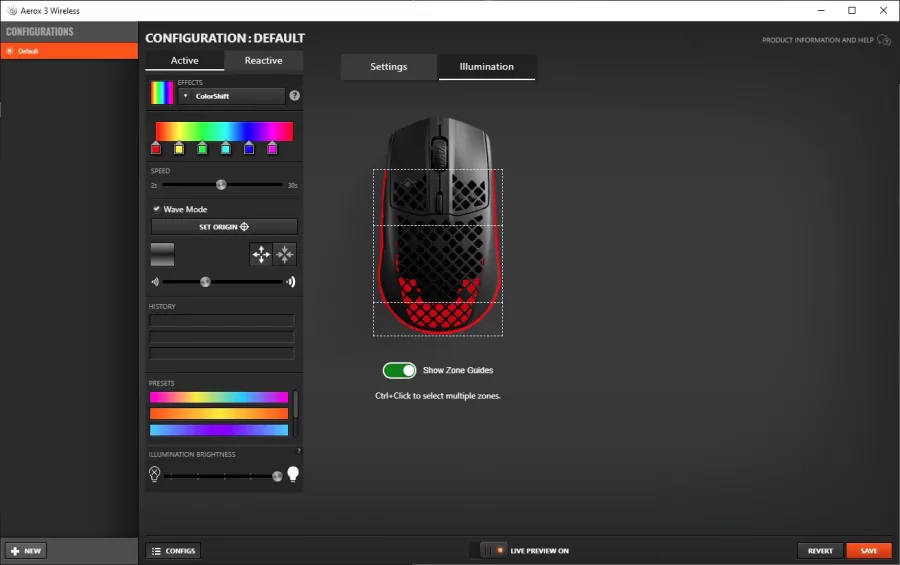Image resolution: width=900 pixels, height=565 pixels.
Task: Expand the ColorShift effects dropdown
Action: click(x=232, y=96)
